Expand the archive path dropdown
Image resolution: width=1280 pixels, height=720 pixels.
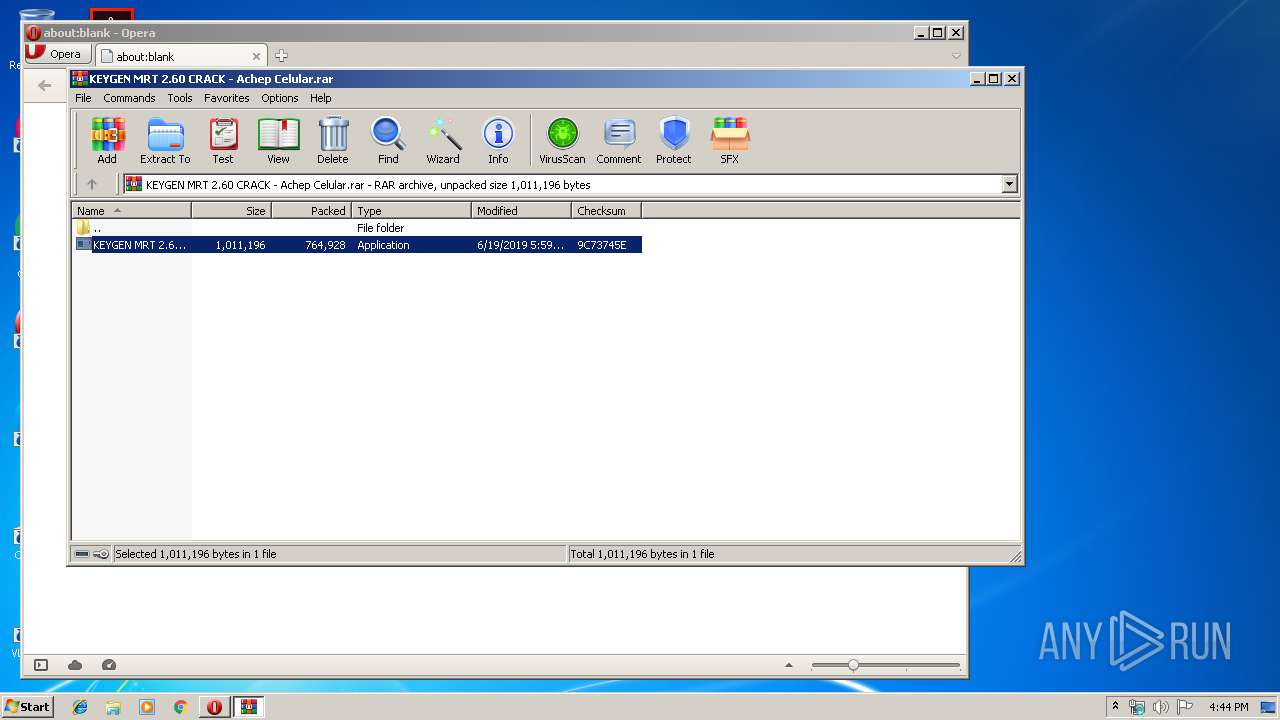click(1009, 184)
